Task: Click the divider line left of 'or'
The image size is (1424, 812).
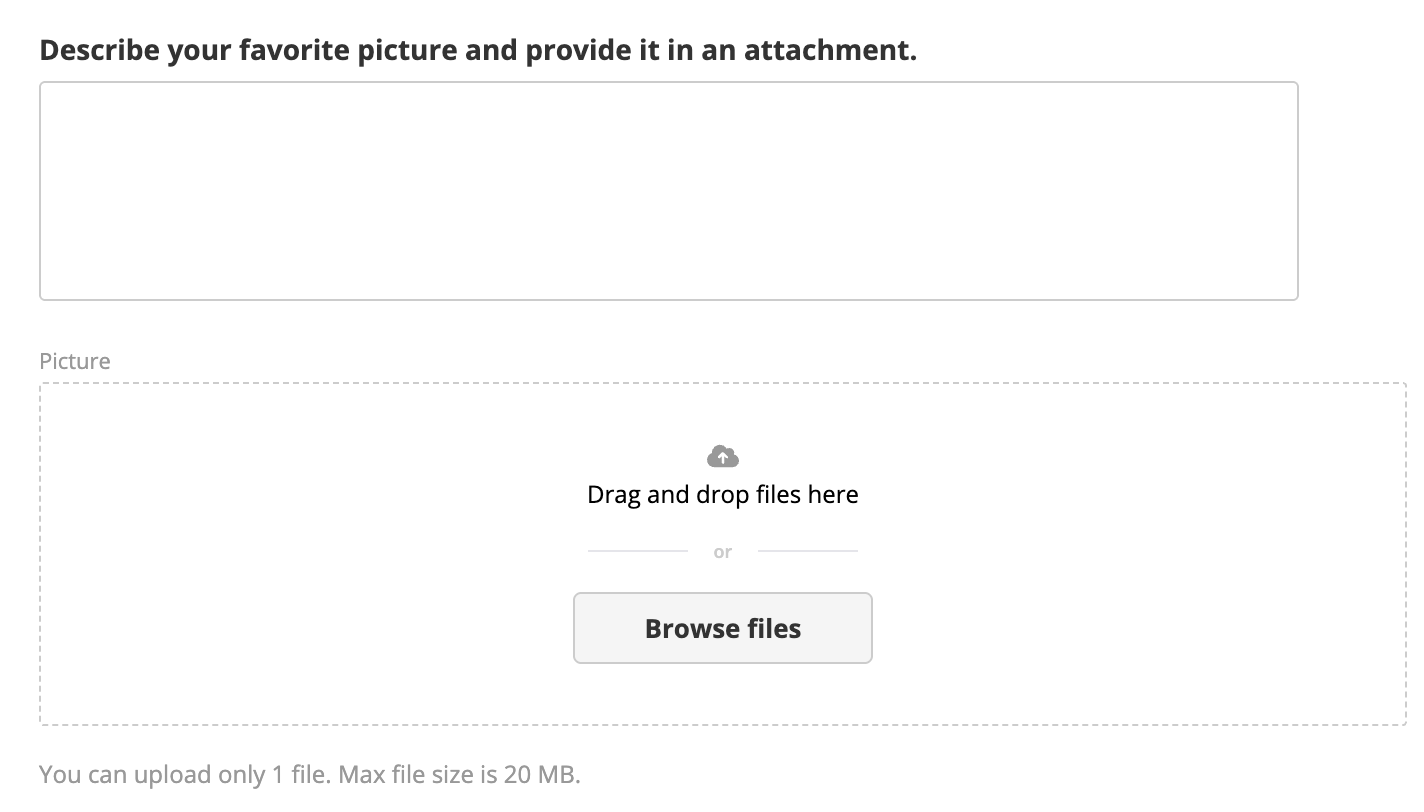Action: (x=637, y=551)
